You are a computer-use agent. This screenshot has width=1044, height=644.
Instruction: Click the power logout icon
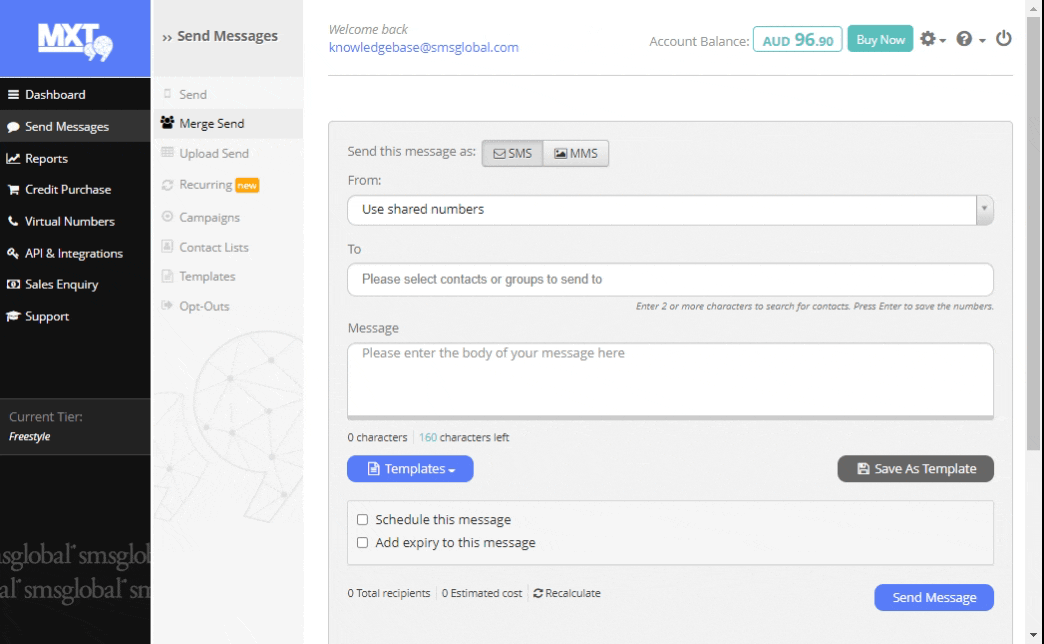click(1003, 39)
